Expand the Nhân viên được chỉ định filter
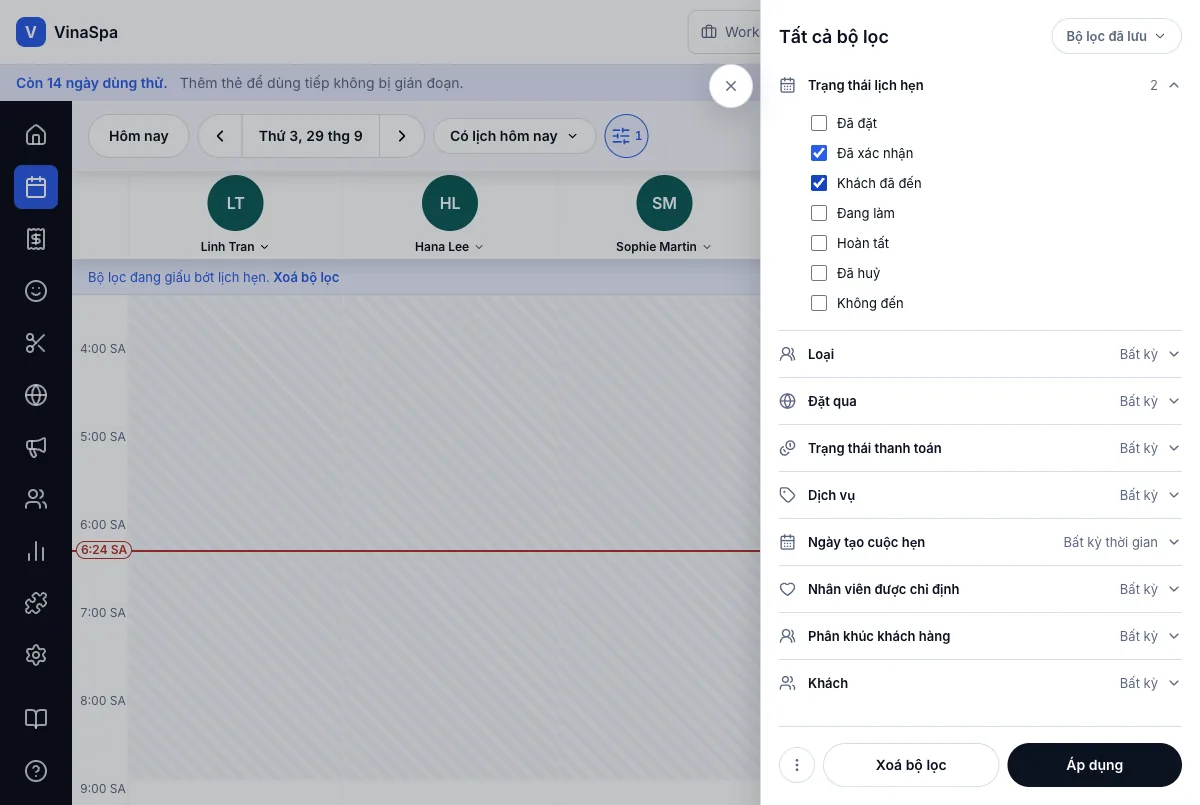Image resolution: width=1200 pixels, height=805 pixels. pyautogui.click(x=980, y=589)
